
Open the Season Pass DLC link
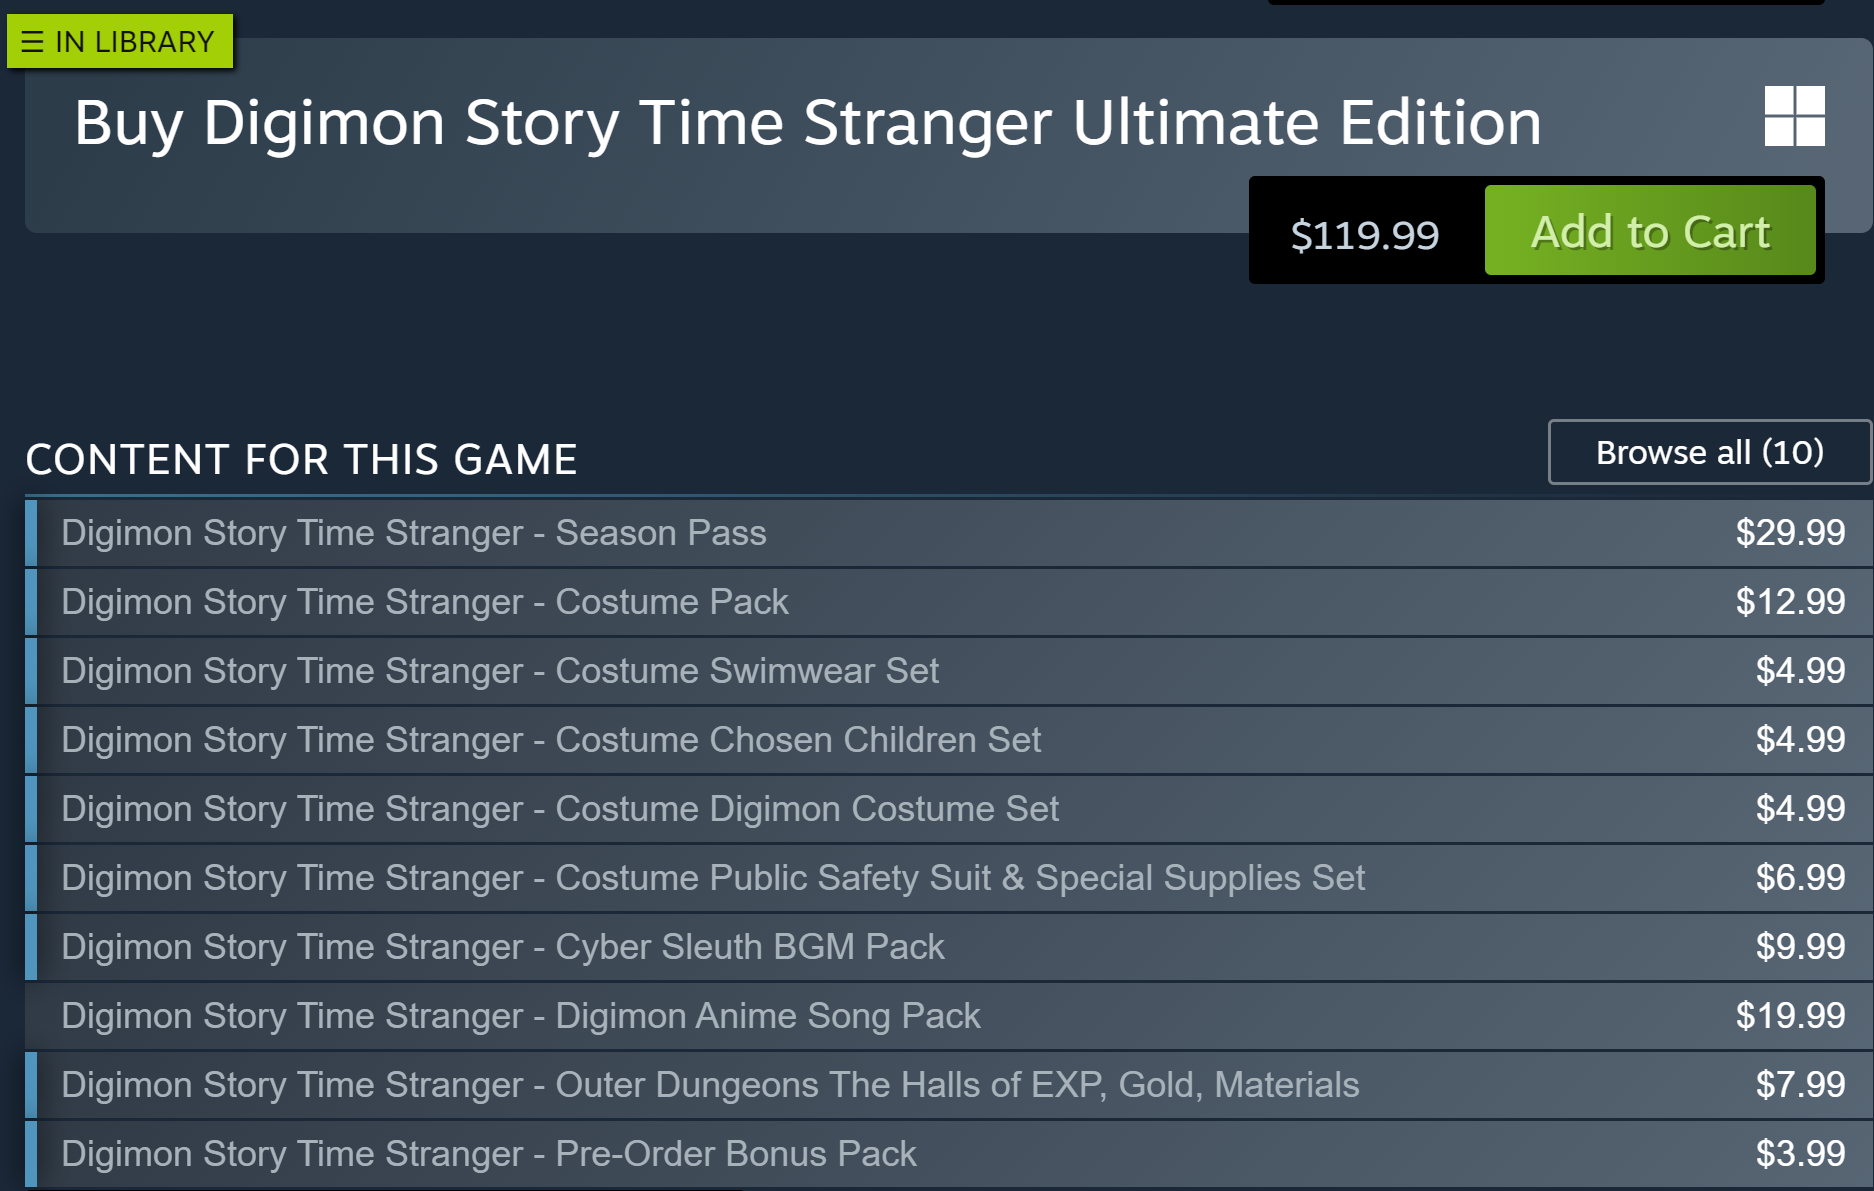(x=414, y=533)
